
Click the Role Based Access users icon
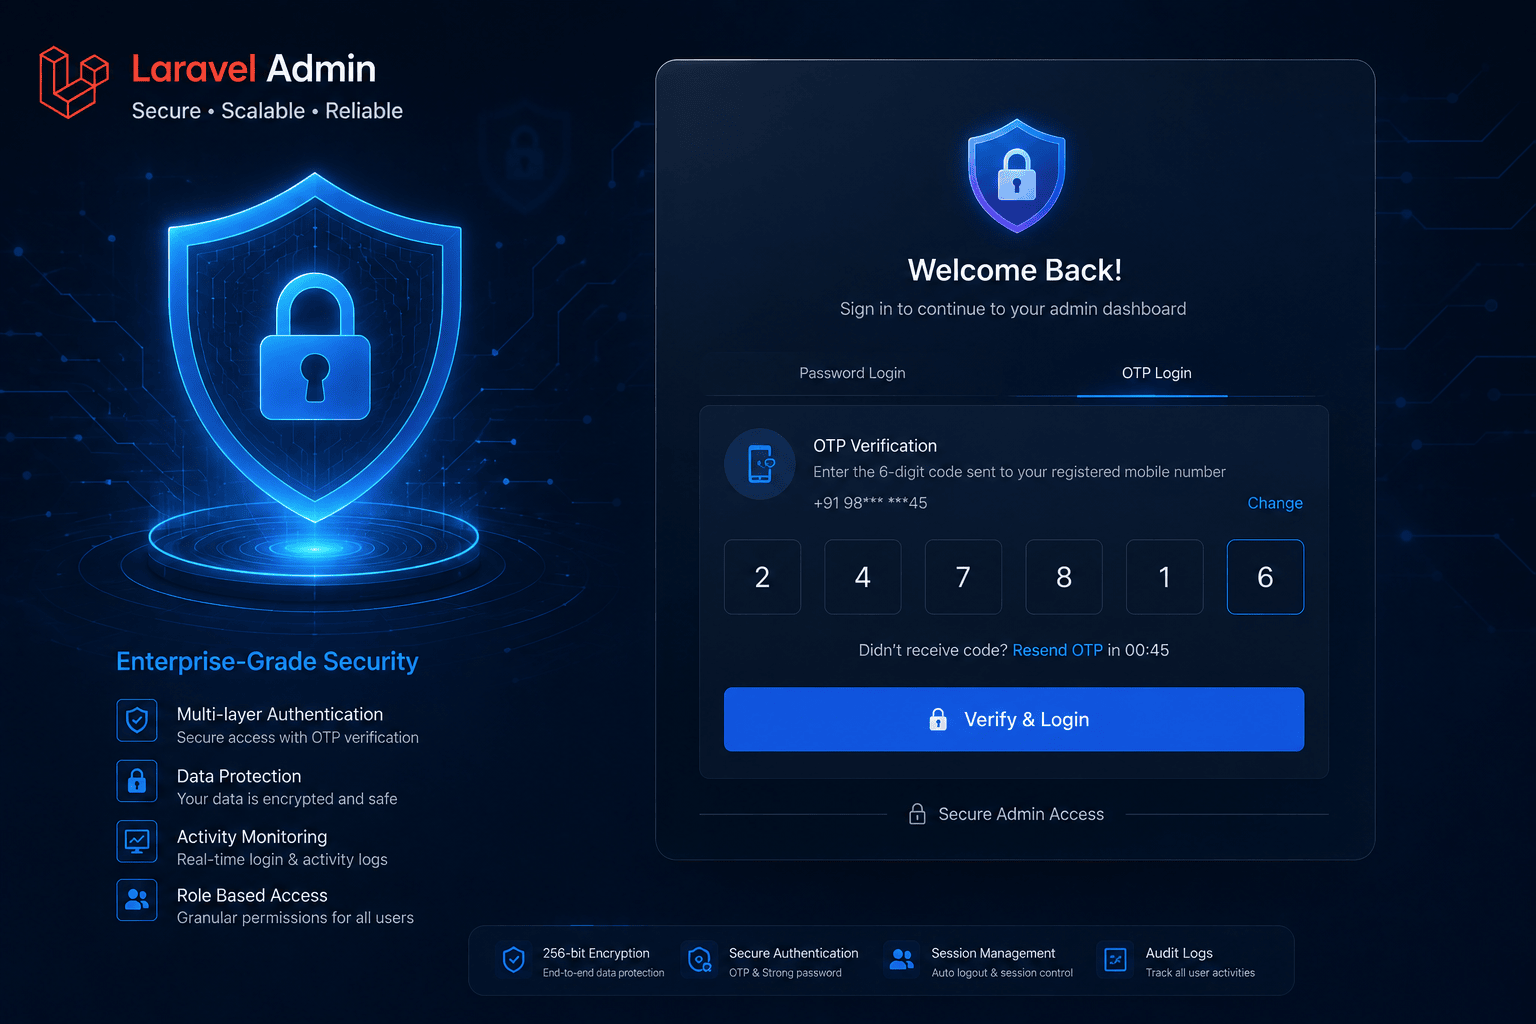(137, 900)
